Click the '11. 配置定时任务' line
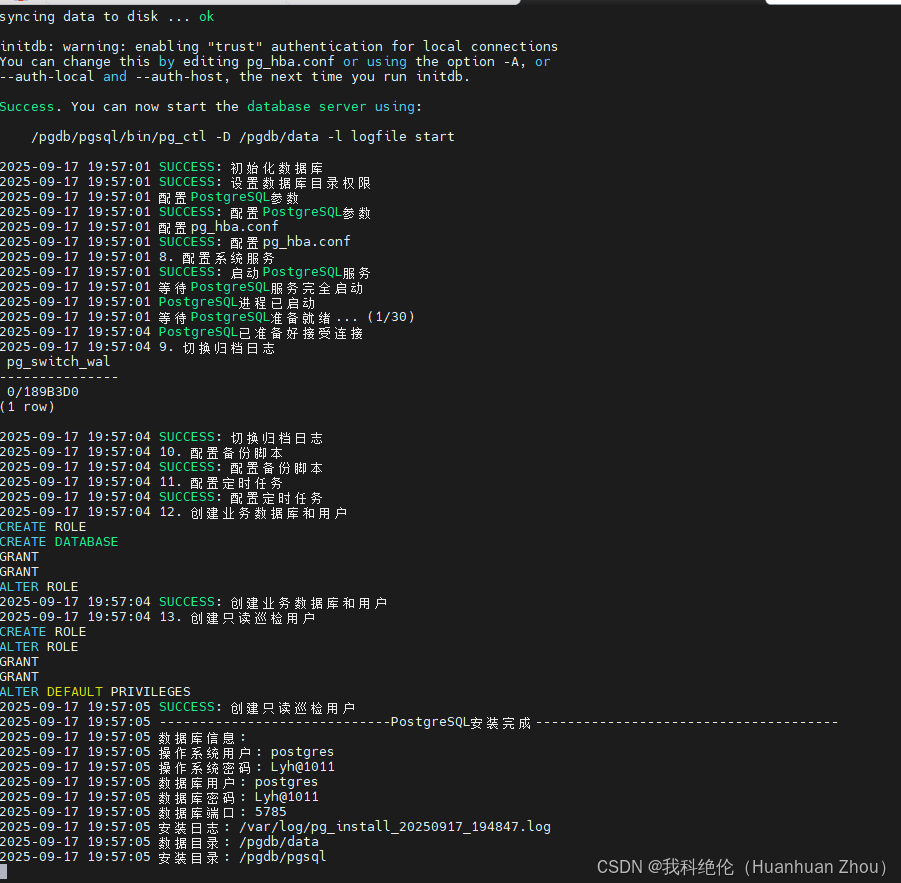The width and height of the screenshot is (901, 883). tap(141, 482)
